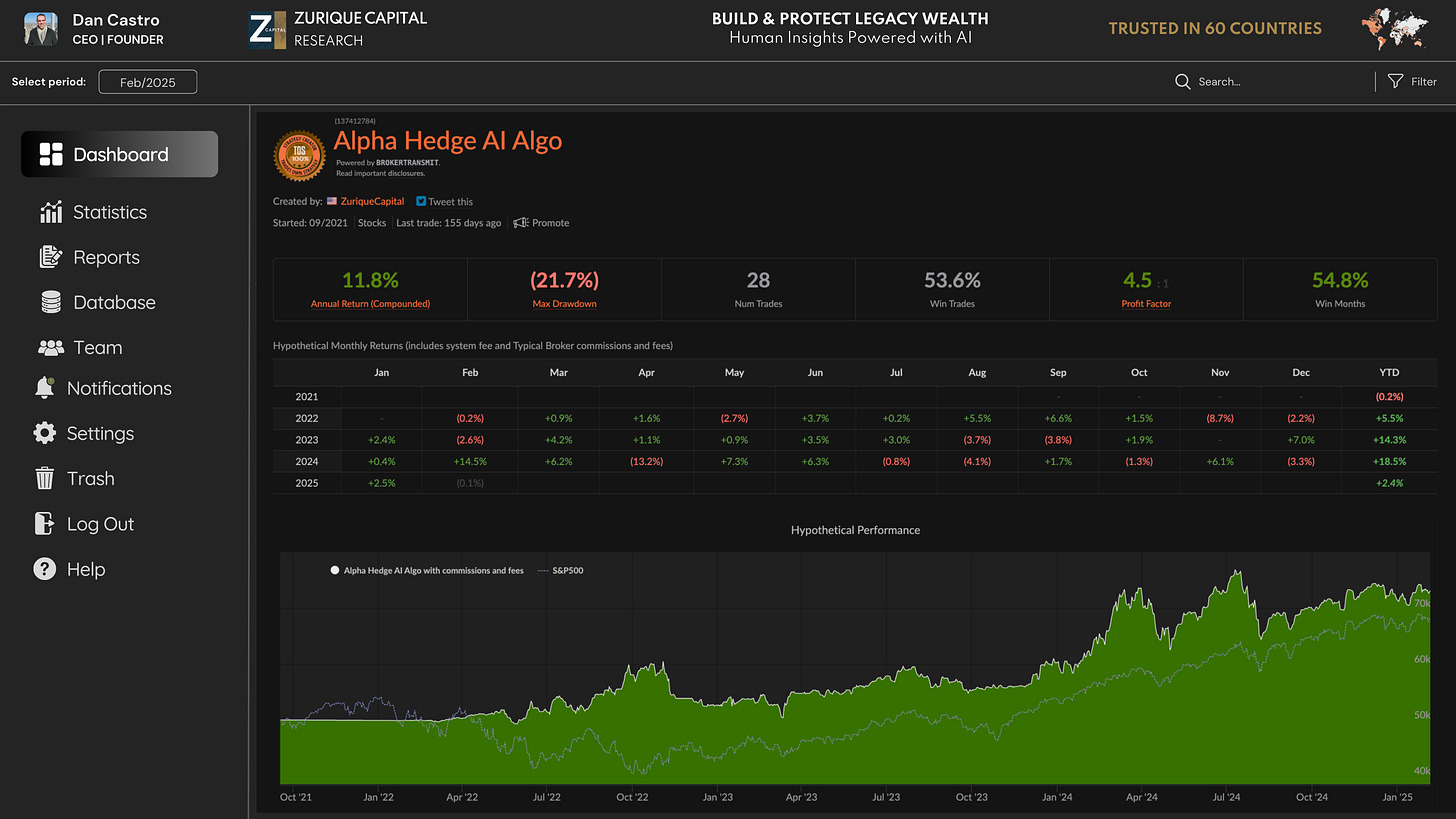Click the Promote megaphone icon

click(521, 223)
